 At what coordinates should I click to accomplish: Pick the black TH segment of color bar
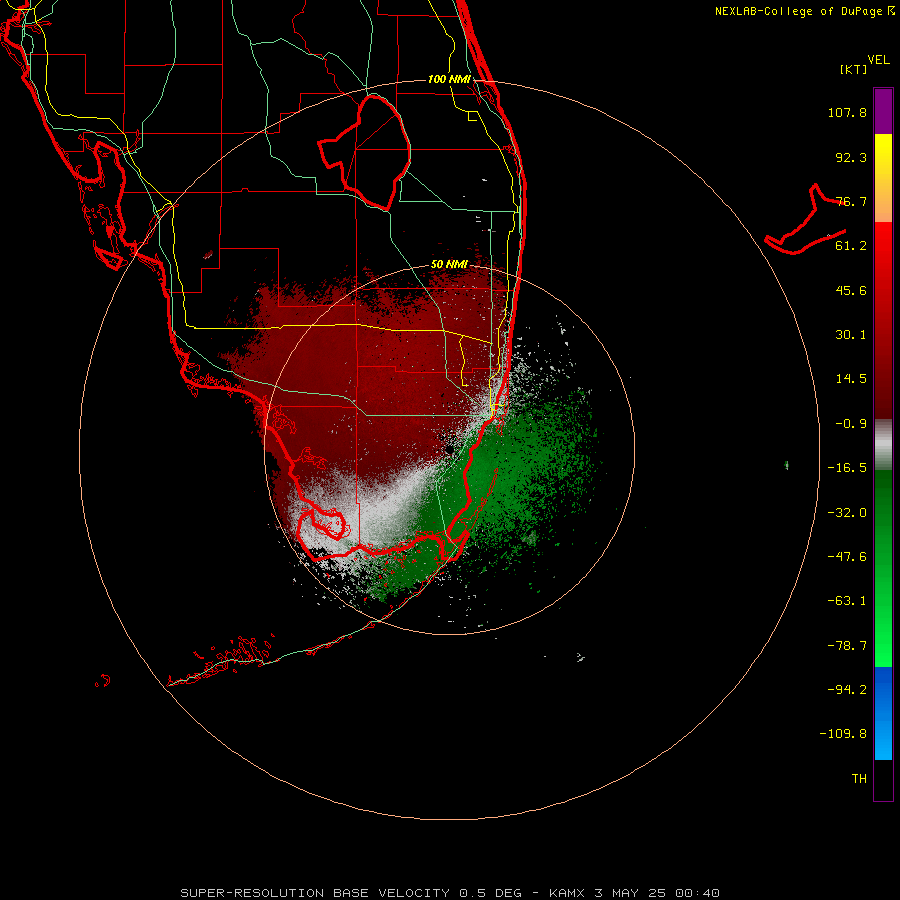tap(883, 779)
